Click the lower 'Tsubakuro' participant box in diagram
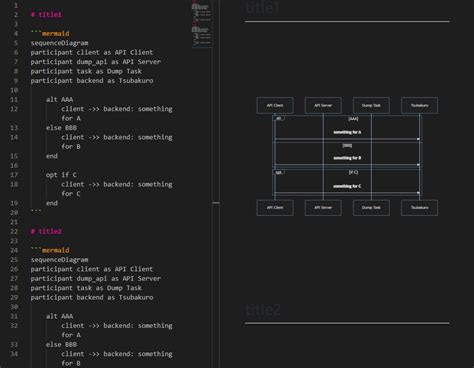 click(x=419, y=208)
